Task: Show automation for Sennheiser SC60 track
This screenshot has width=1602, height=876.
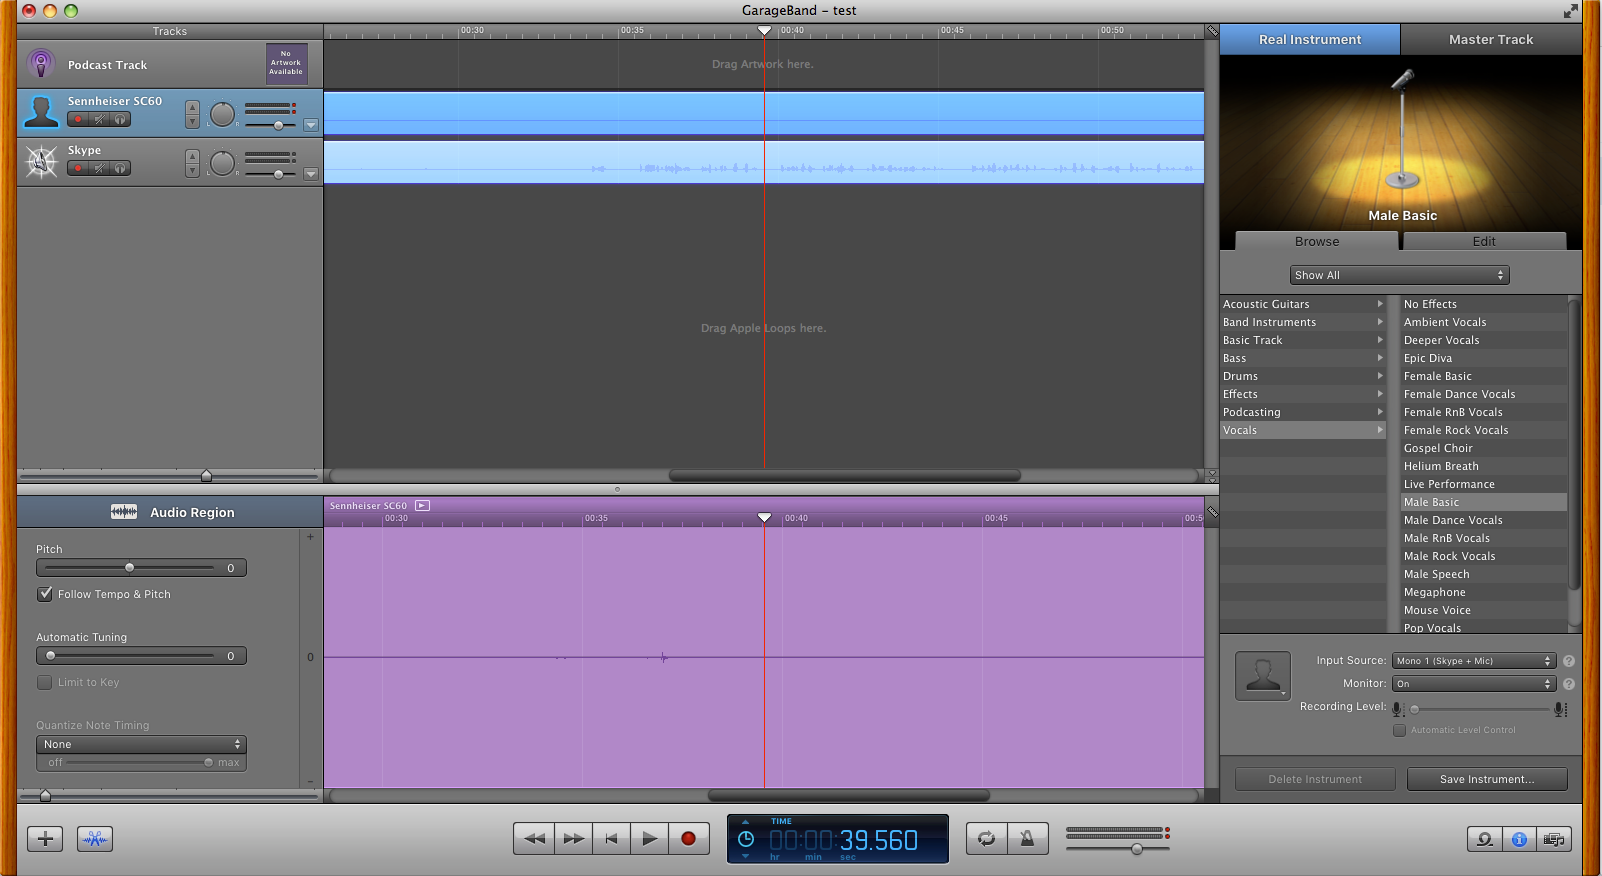Action: [311, 125]
